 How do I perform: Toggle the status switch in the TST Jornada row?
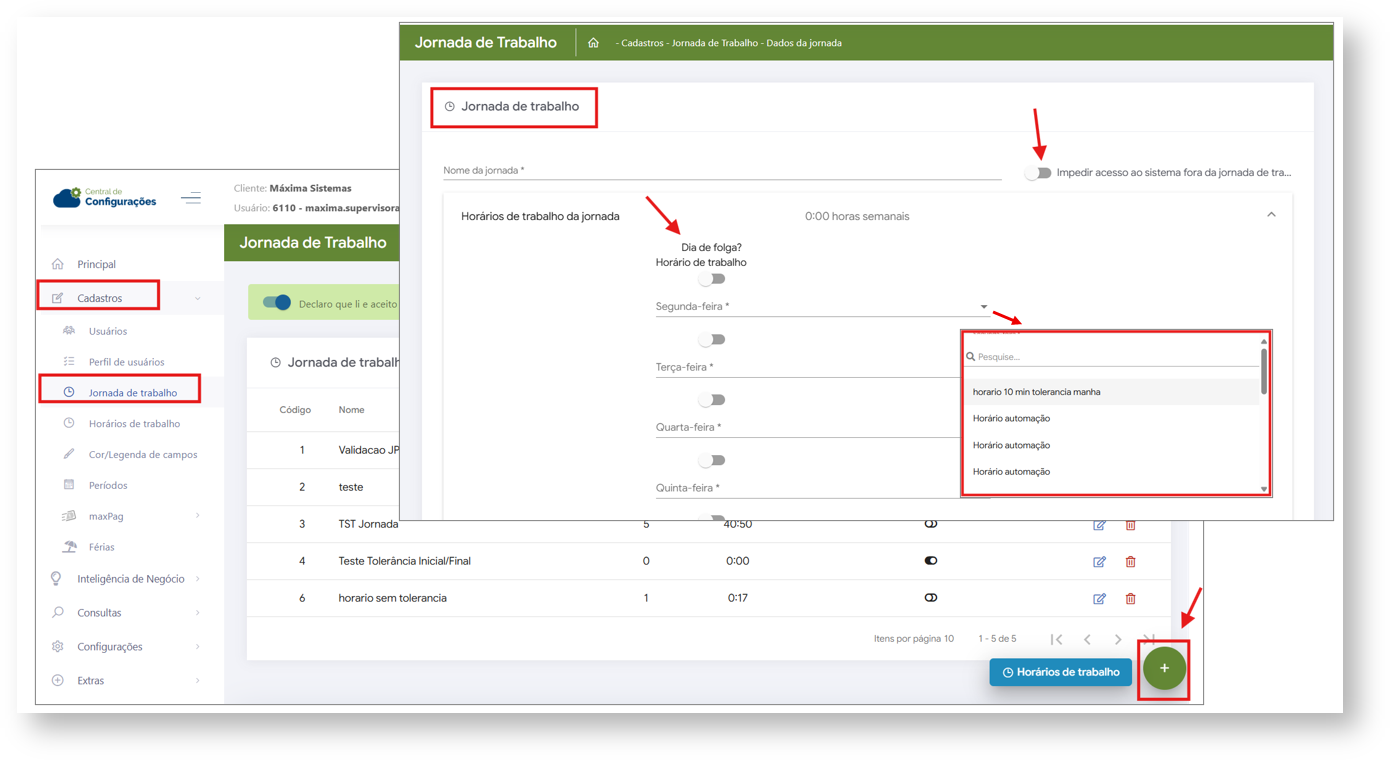point(930,524)
